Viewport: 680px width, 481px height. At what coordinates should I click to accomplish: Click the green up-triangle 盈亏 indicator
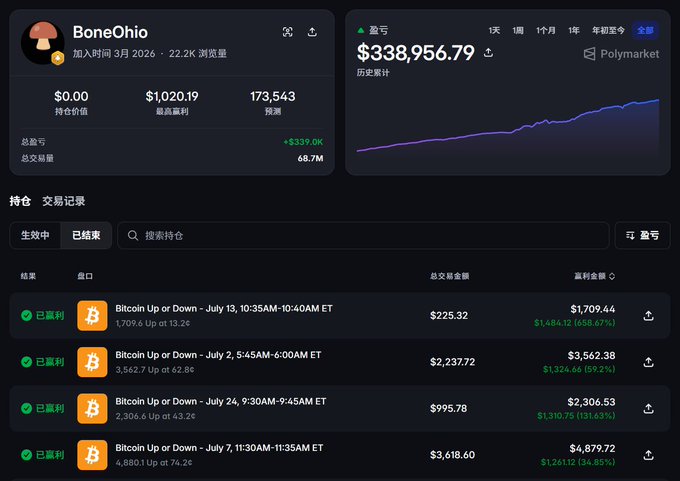pyautogui.click(x=360, y=30)
